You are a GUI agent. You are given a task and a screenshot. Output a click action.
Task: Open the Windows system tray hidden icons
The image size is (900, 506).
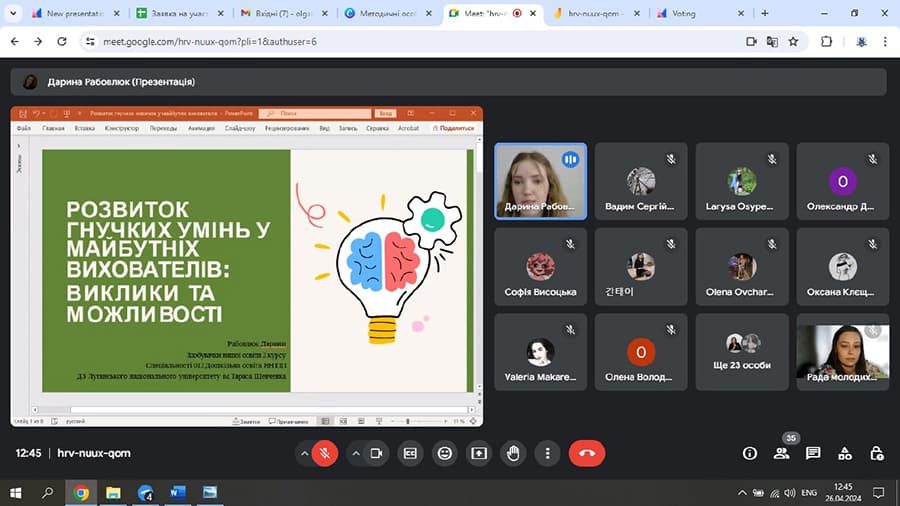742,493
